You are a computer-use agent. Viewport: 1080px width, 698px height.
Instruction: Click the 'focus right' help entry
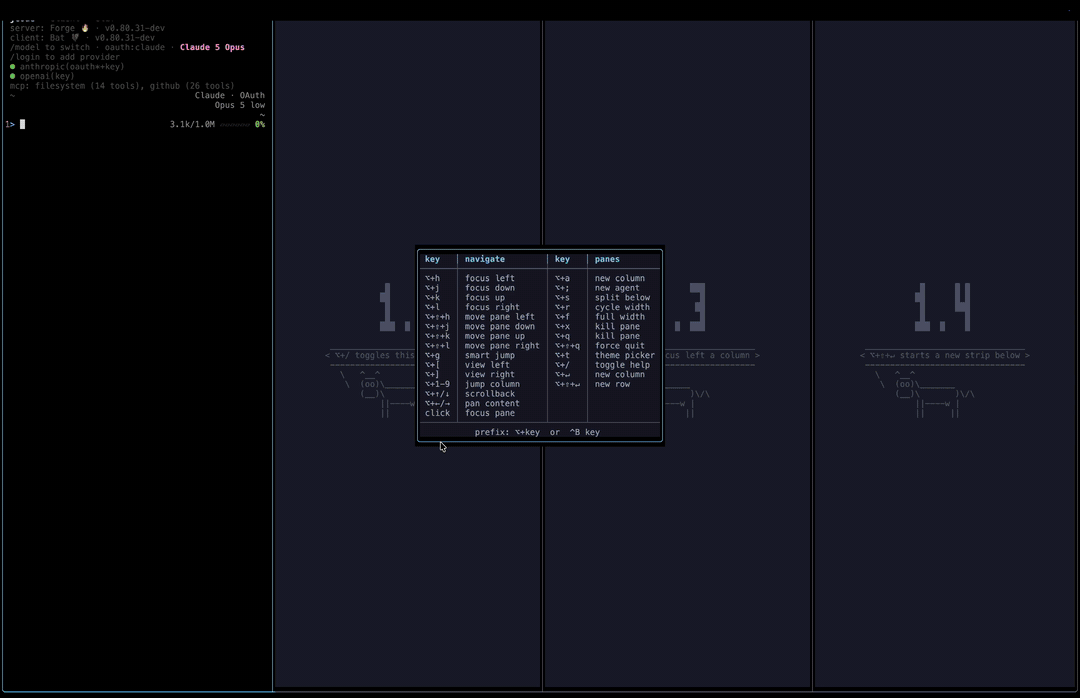pos(492,307)
